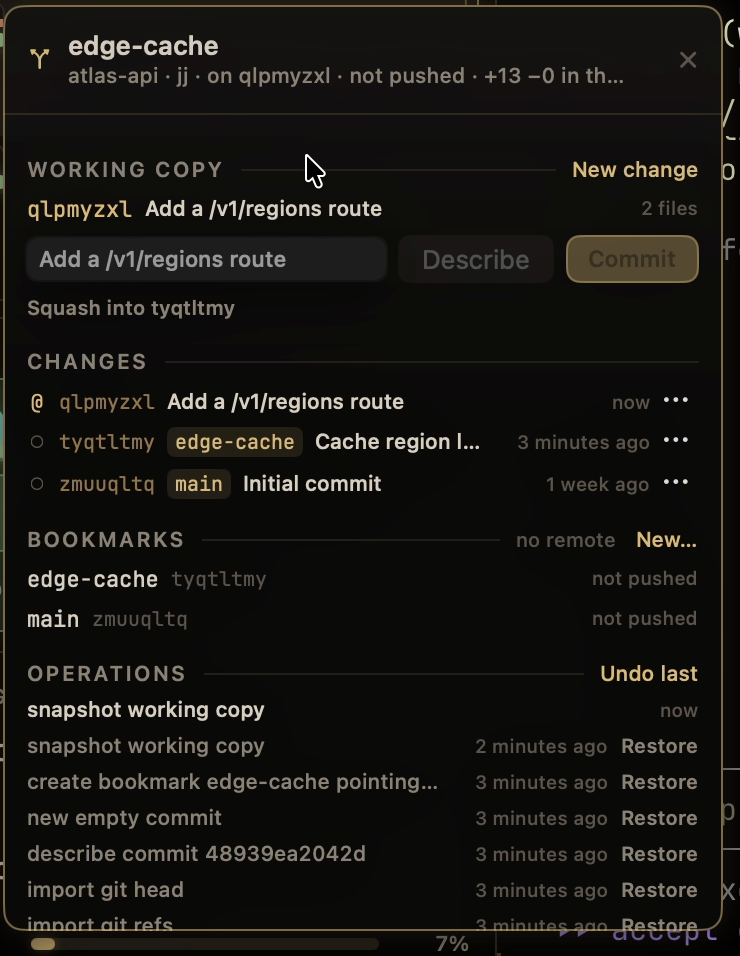The image size is (740, 956).
Task: Click the 1 week ago timestamp of zmuuqltq
Action: pyautogui.click(x=597, y=485)
